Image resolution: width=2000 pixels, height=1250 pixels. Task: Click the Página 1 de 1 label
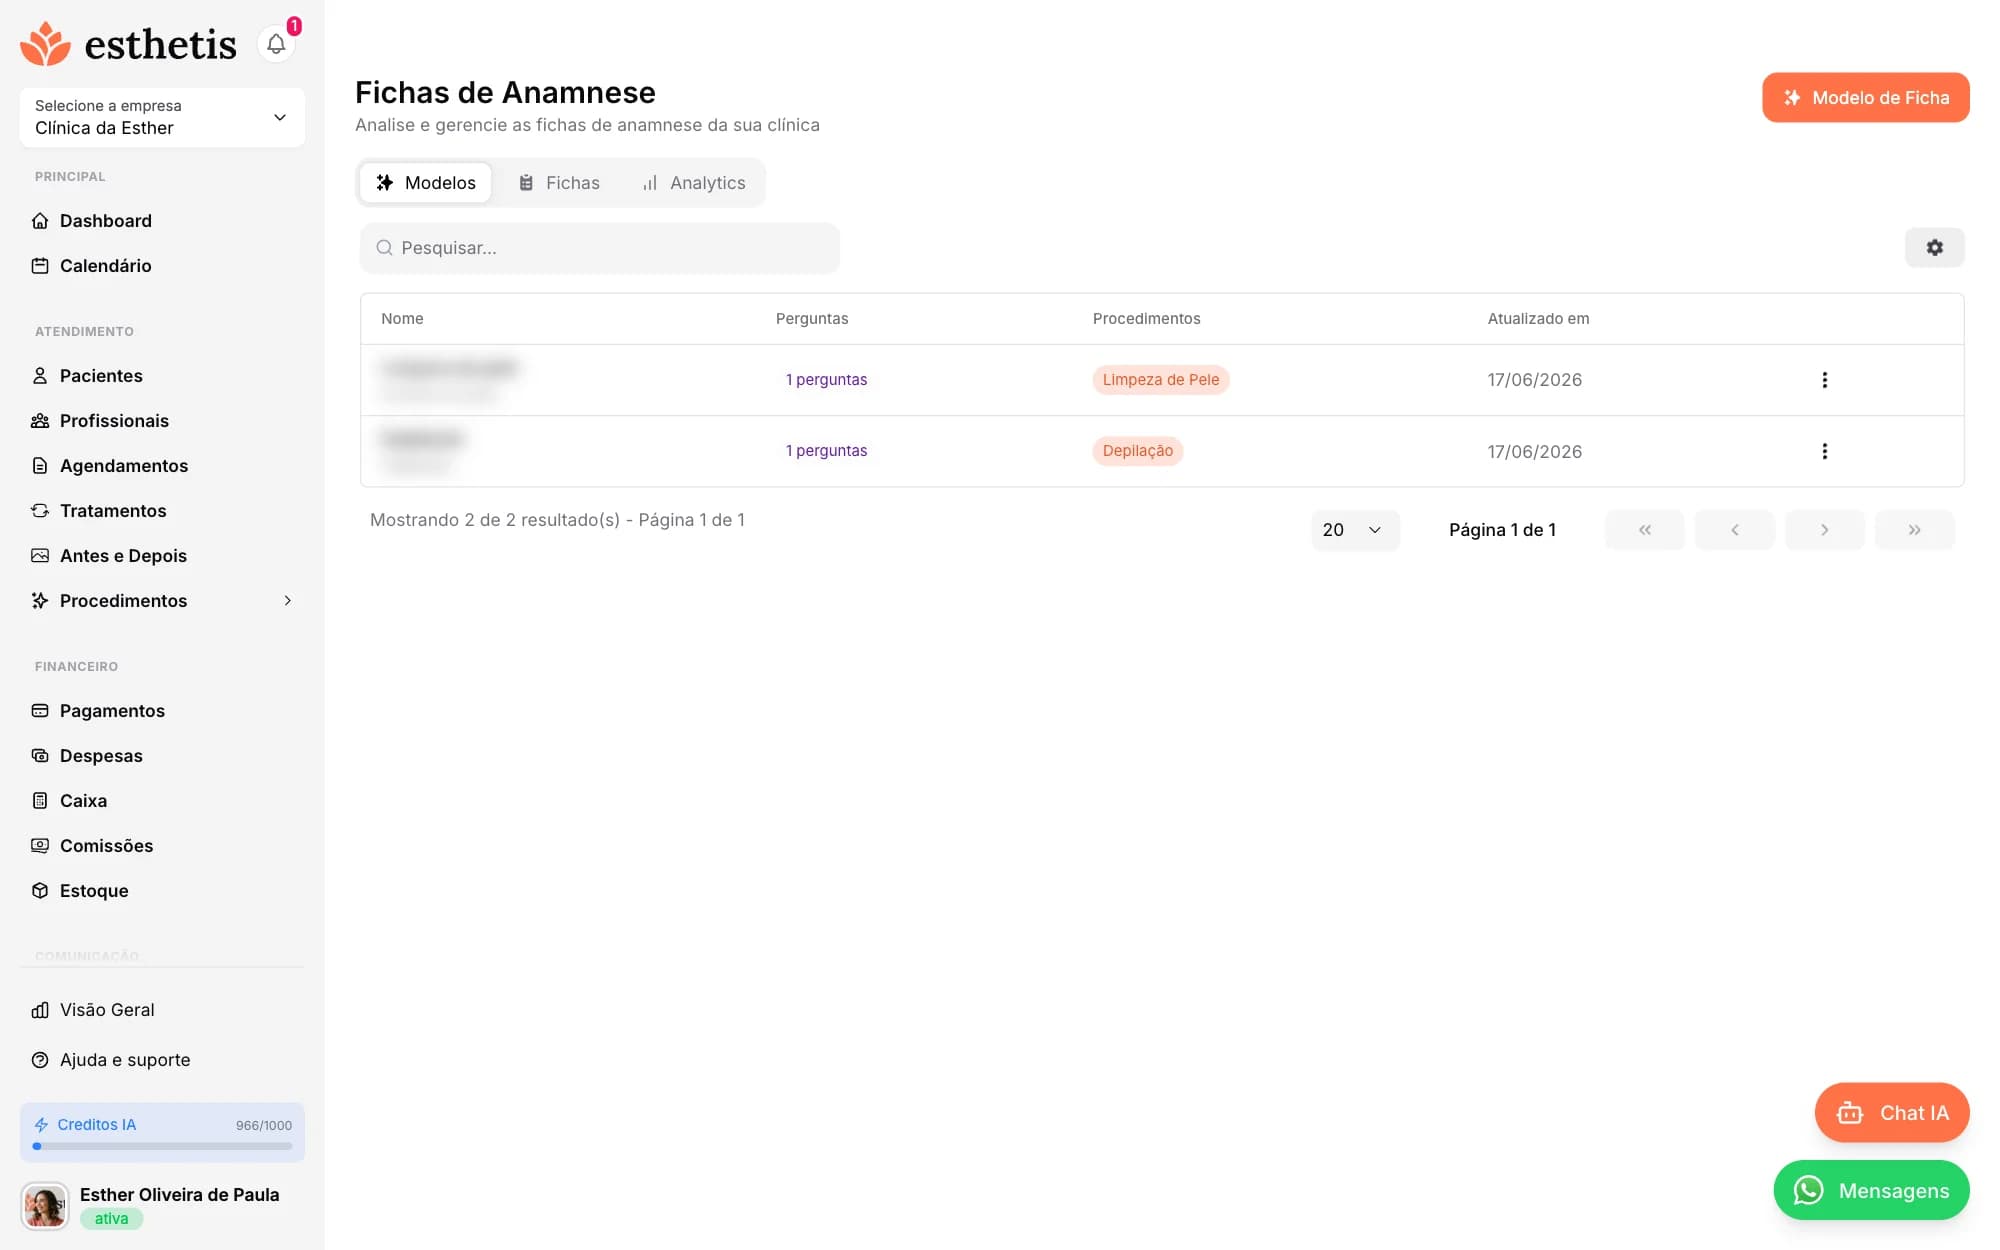1502,530
